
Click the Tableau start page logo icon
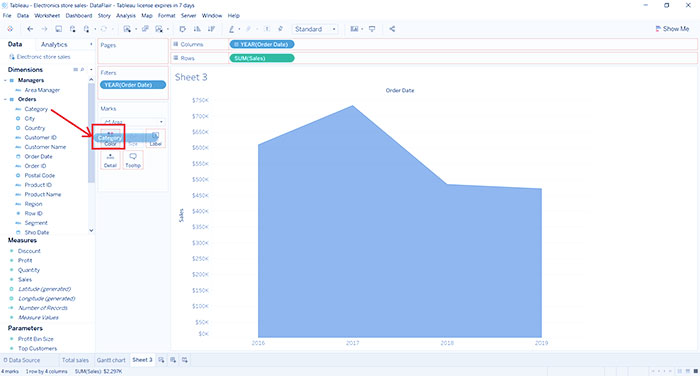(10, 29)
